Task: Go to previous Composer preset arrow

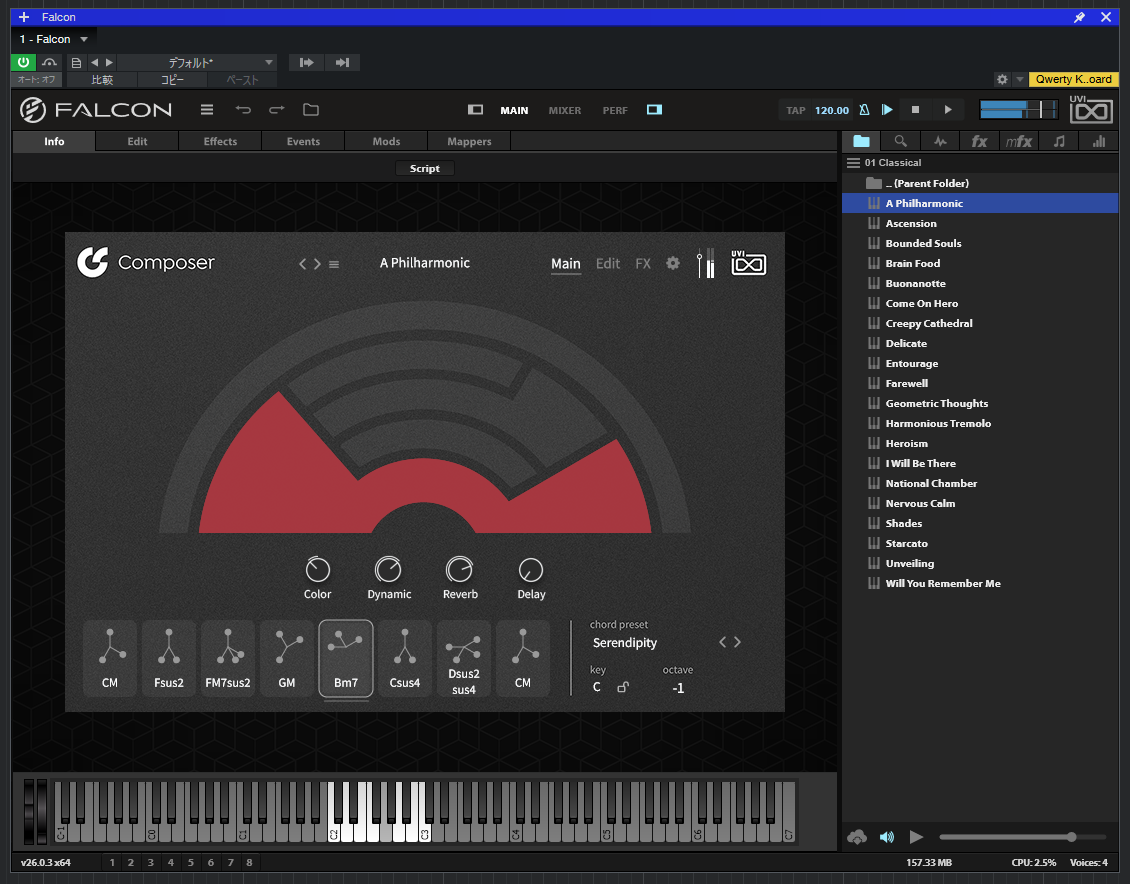Action: (x=303, y=264)
